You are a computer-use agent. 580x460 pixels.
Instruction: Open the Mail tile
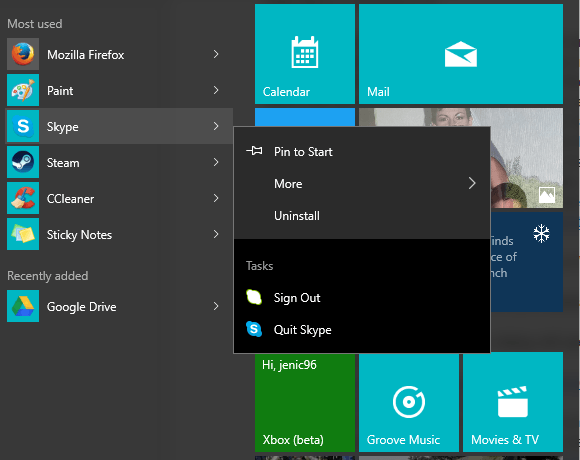461,54
